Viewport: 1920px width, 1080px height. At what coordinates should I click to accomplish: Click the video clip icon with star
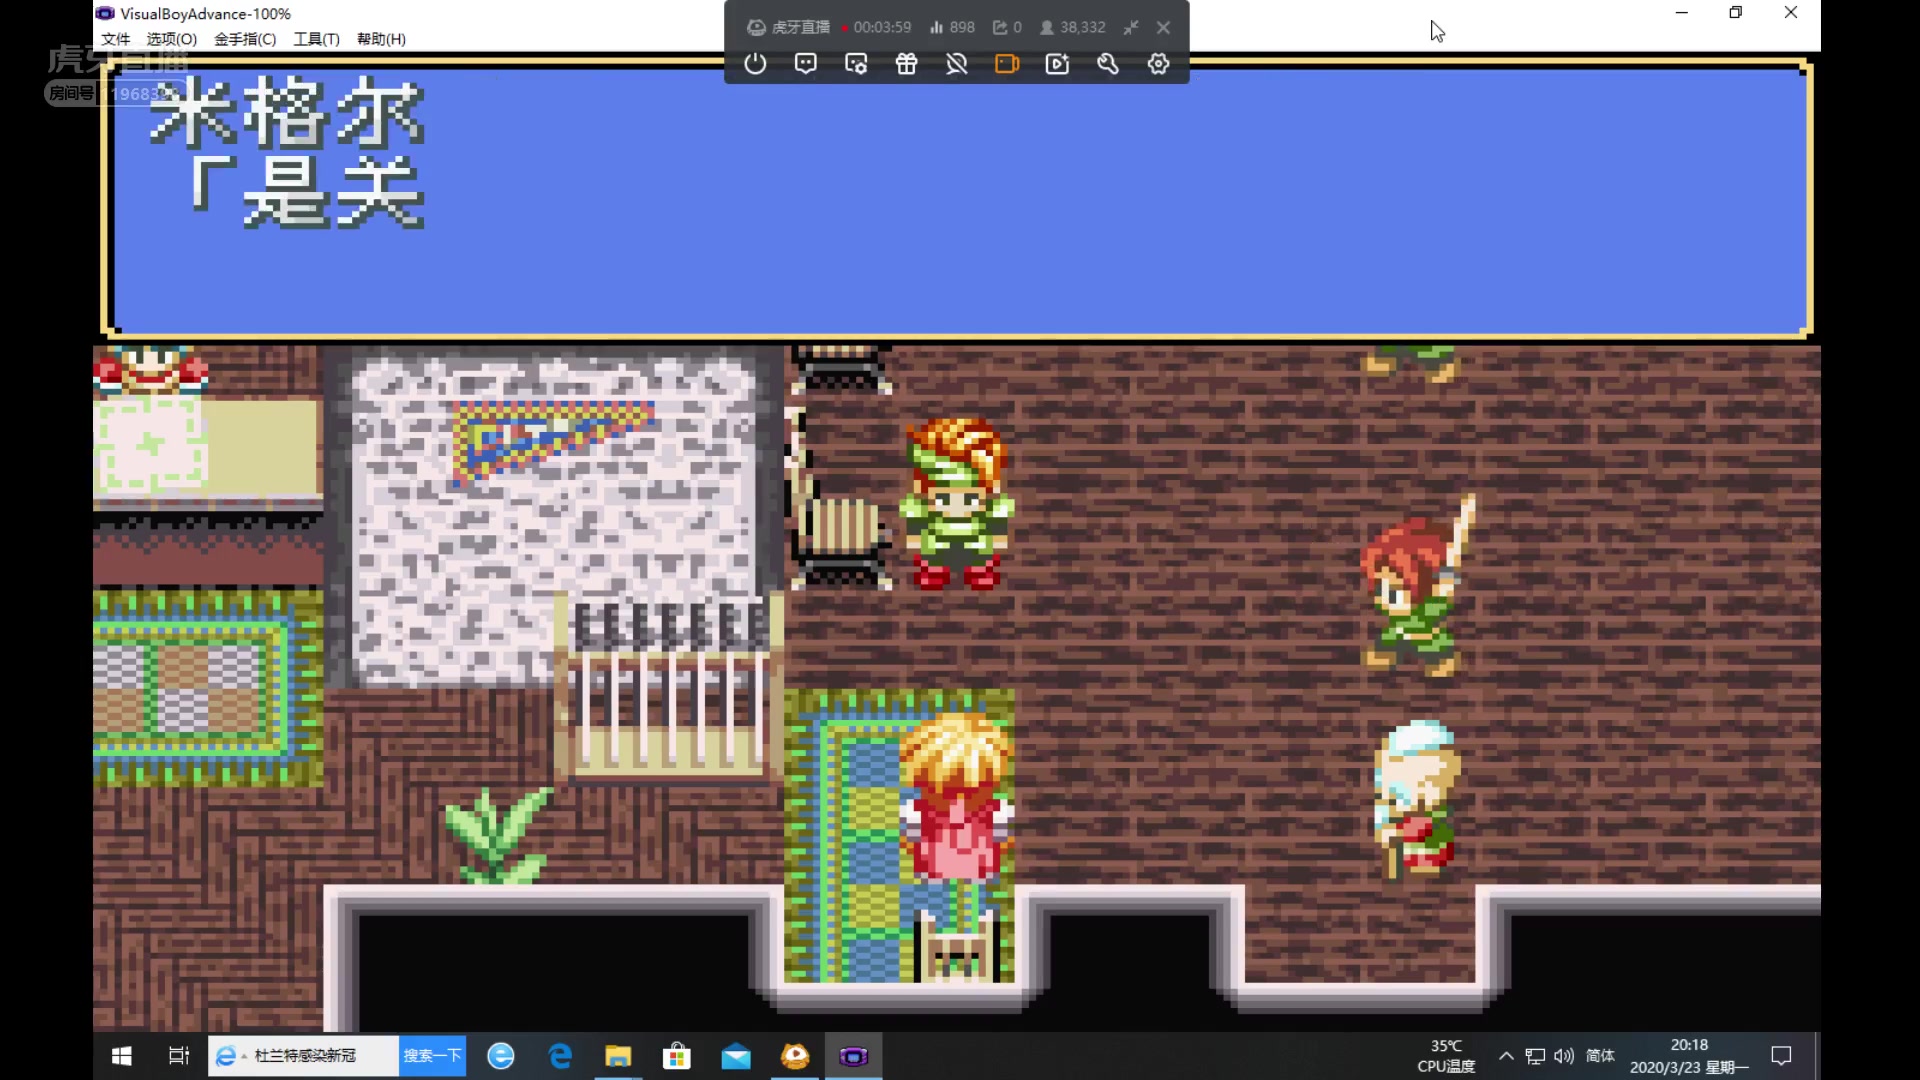point(1057,64)
